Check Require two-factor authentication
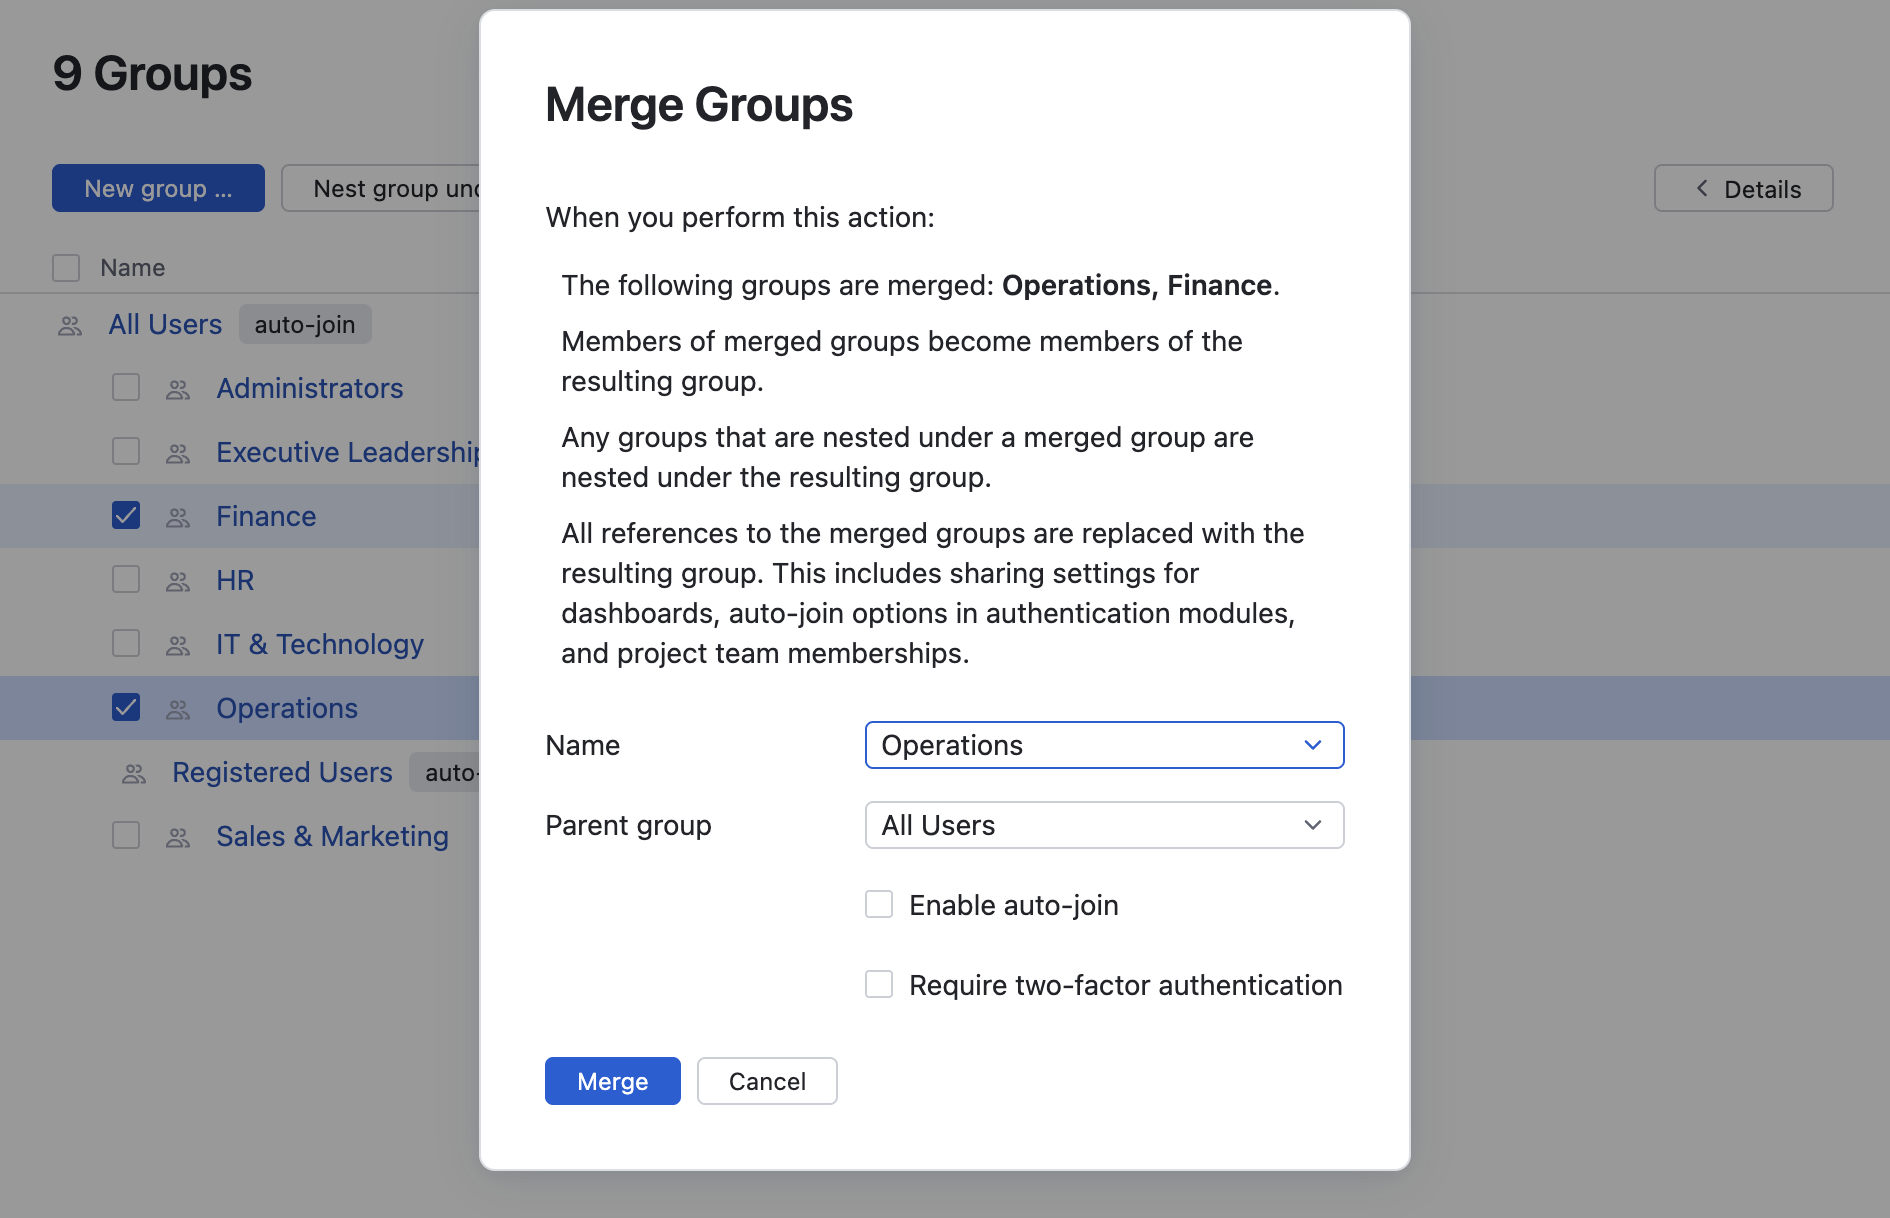 (x=879, y=985)
